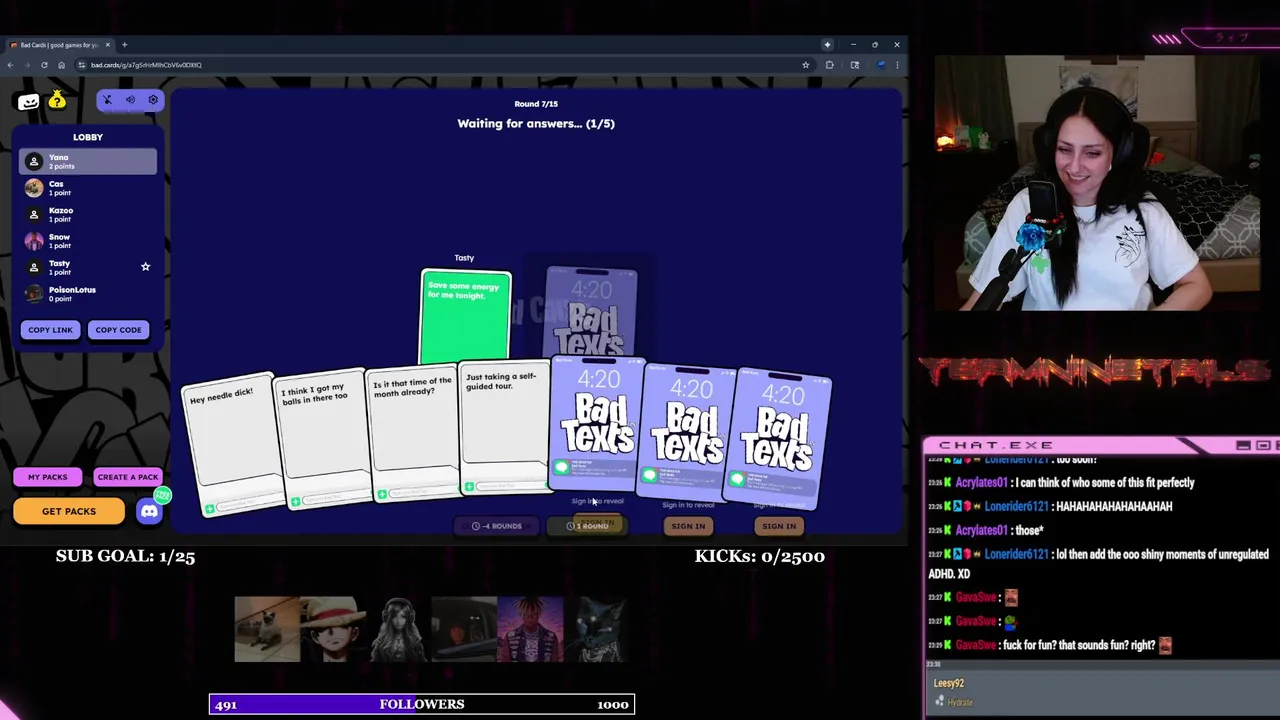Reload the page with the refresh icon
Viewport: 1280px width, 720px height.
(x=44, y=65)
